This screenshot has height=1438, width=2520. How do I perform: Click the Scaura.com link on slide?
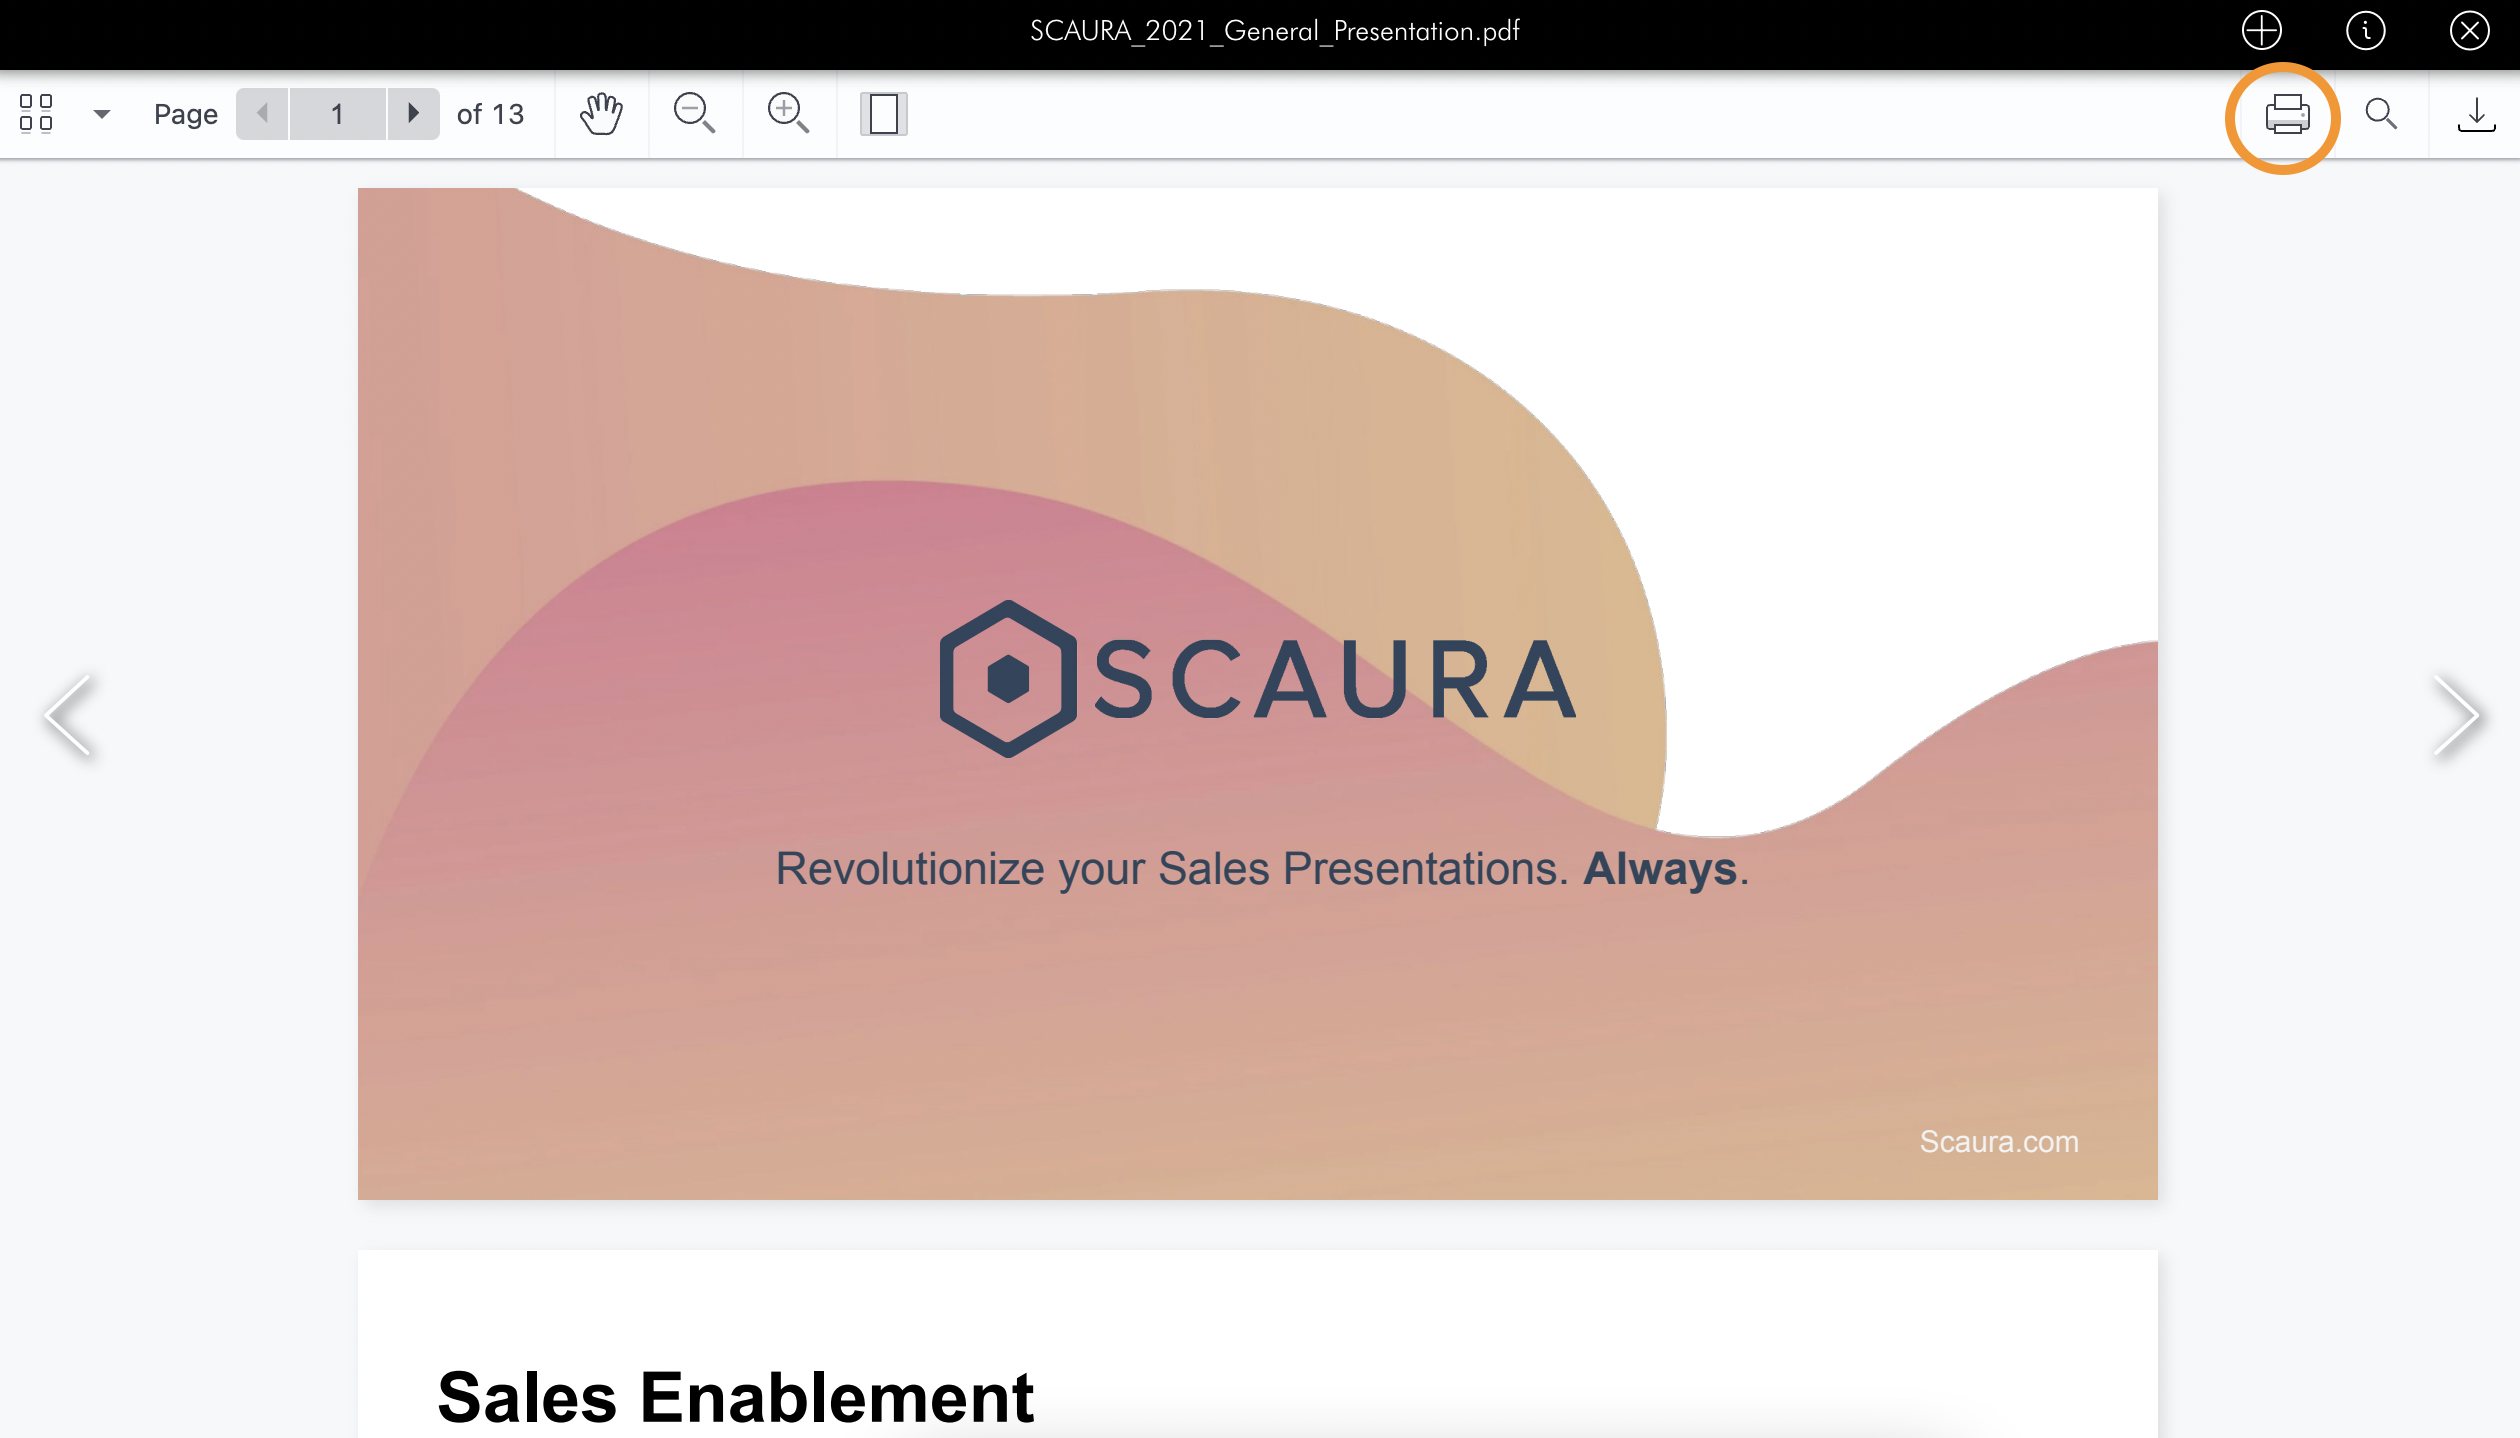pyautogui.click(x=1999, y=1141)
